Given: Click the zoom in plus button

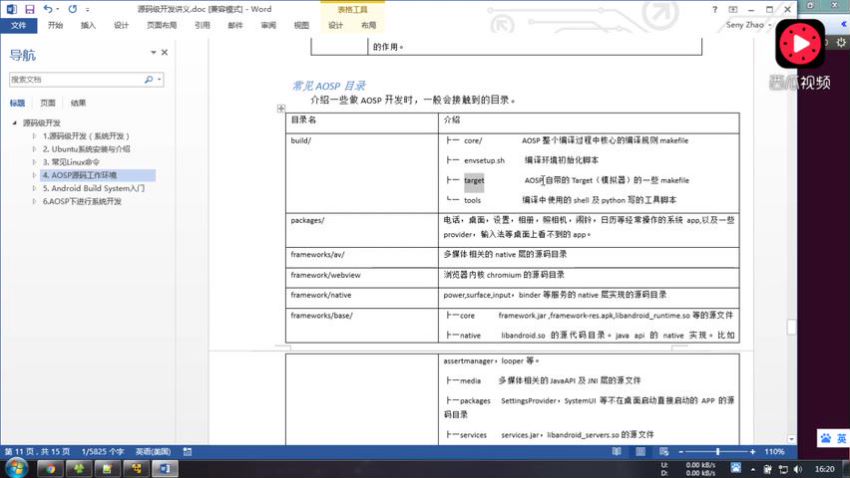Looking at the screenshot, I should (x=752, y=451).
